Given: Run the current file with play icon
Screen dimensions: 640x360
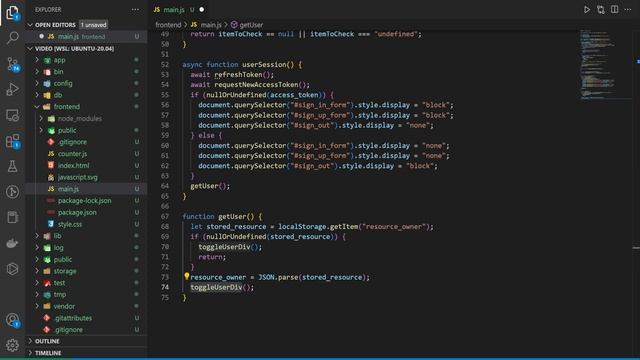Looking at the screenshot, I should pos(587,9).
